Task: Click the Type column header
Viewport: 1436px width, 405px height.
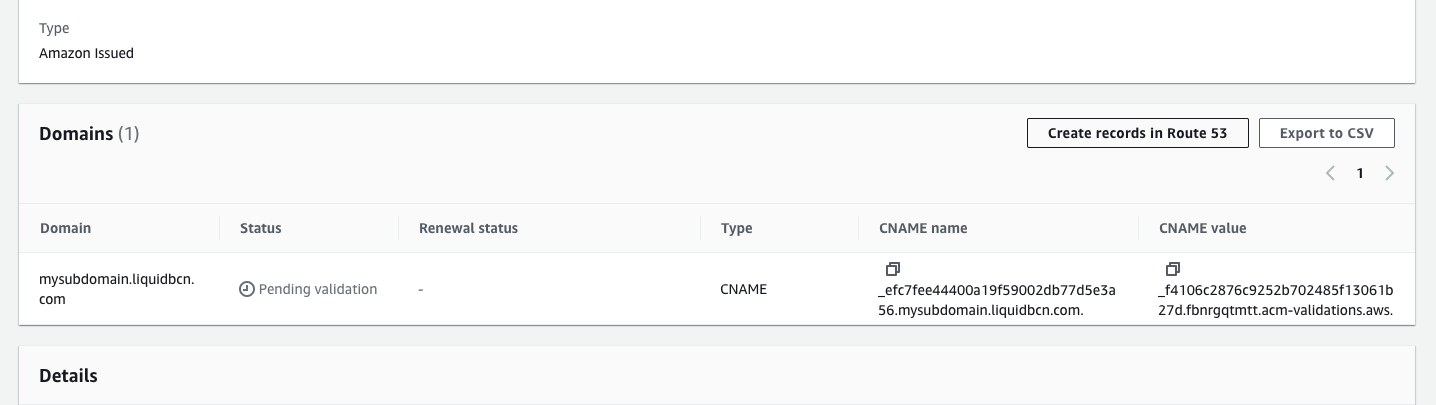Action: 736,228
